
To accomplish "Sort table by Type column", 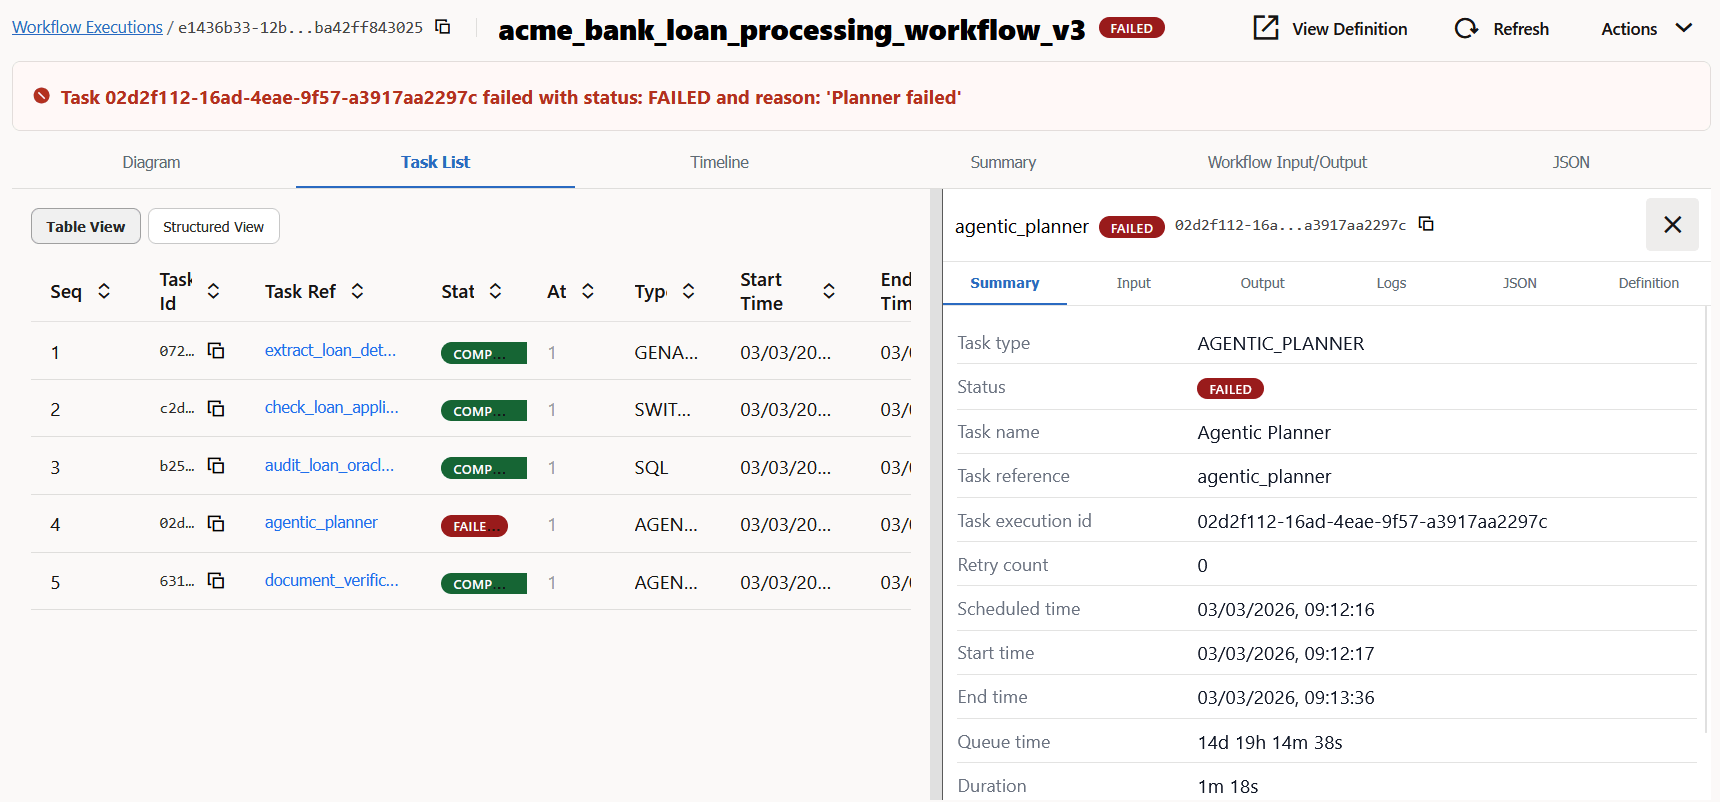I will [x=688, y=291].
